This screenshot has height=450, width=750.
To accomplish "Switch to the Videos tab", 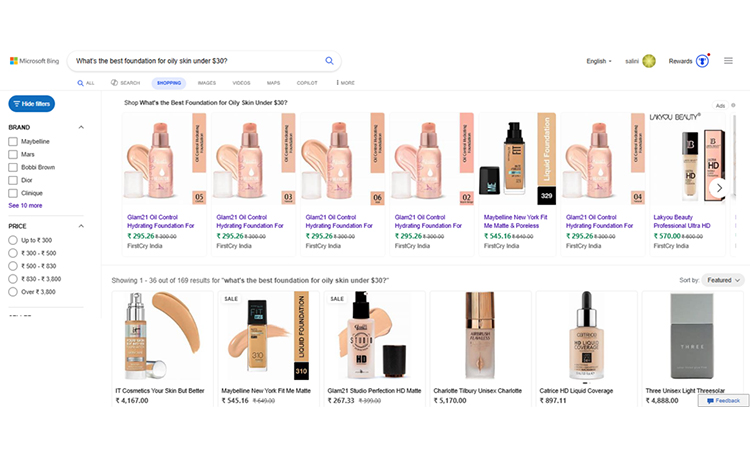I will pos(241,83).
